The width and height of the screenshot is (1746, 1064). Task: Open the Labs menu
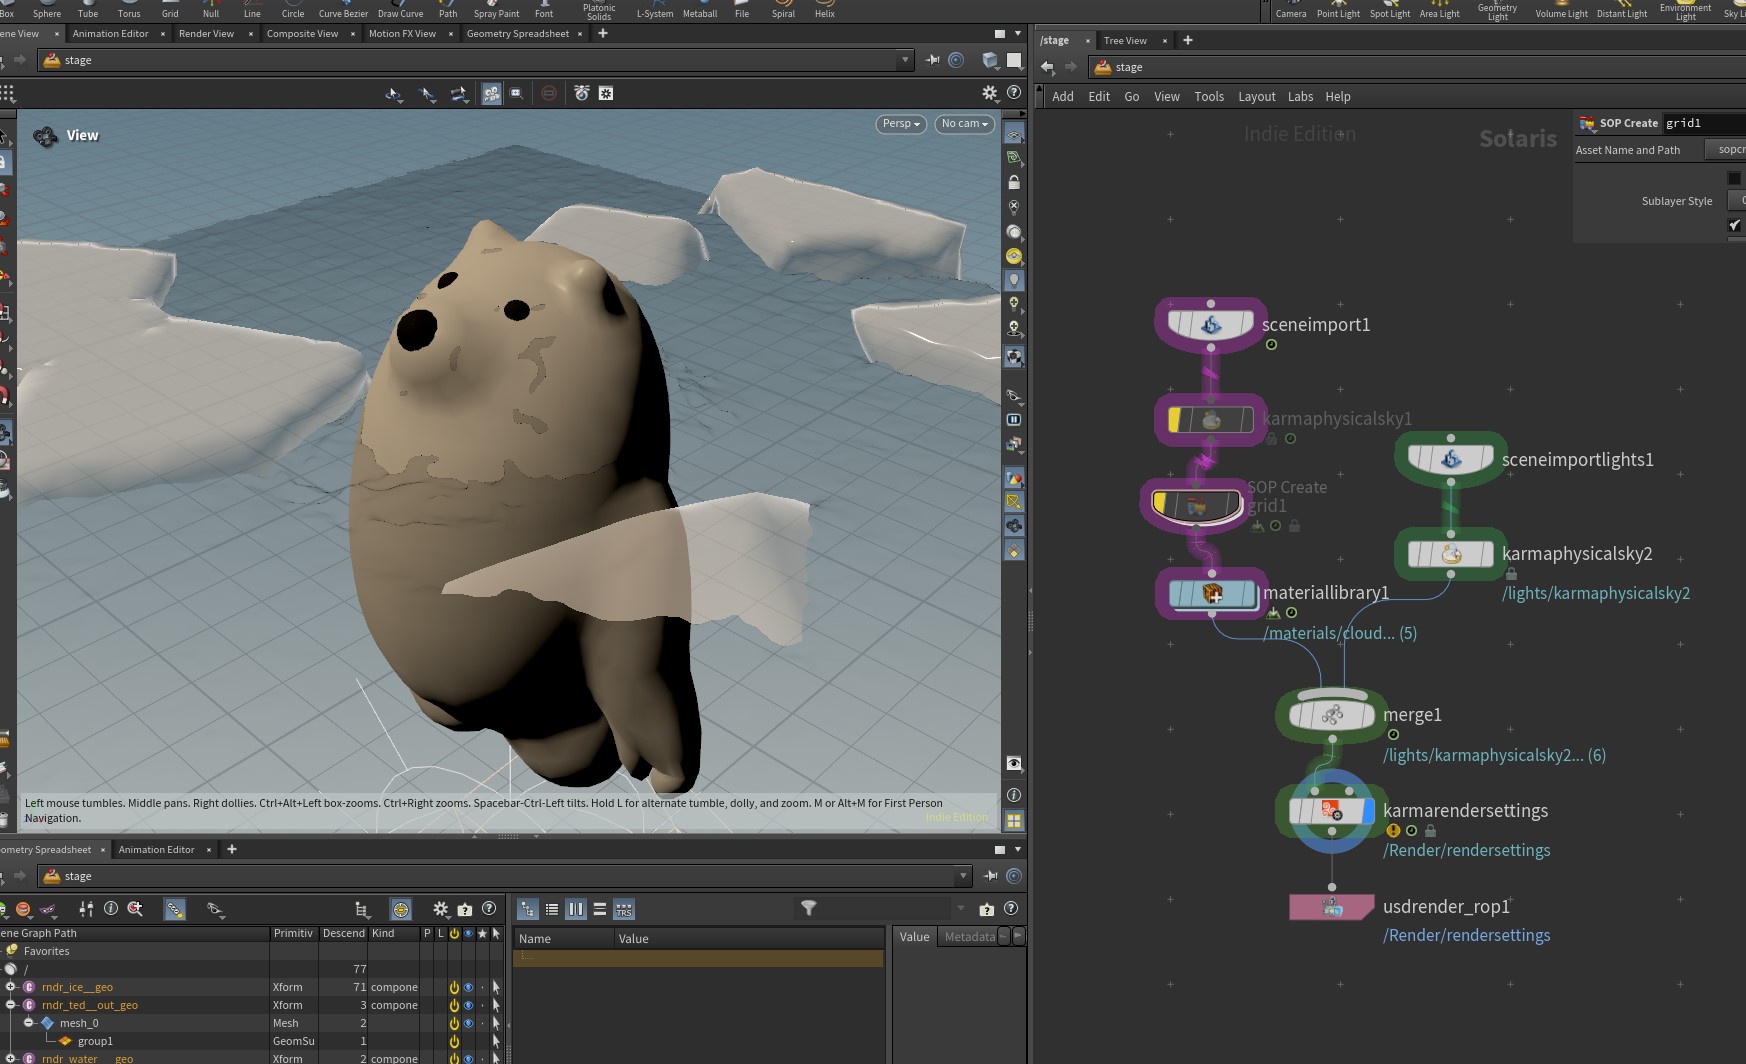tap(1300, 97)
